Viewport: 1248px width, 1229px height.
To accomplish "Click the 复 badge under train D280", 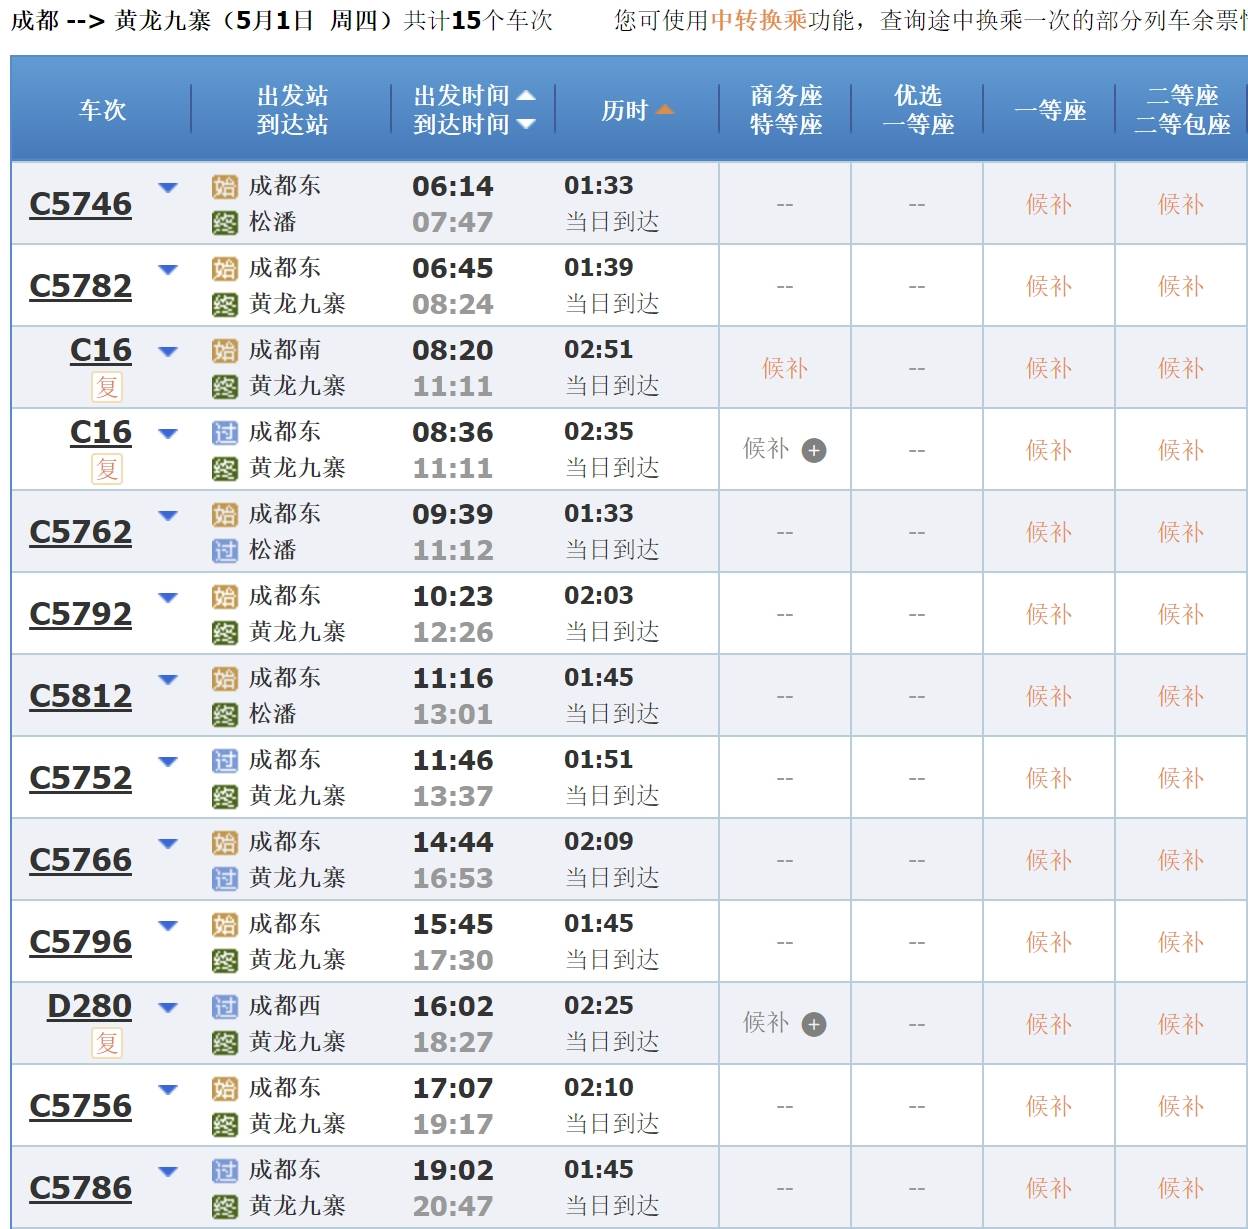I will 107,1043.
